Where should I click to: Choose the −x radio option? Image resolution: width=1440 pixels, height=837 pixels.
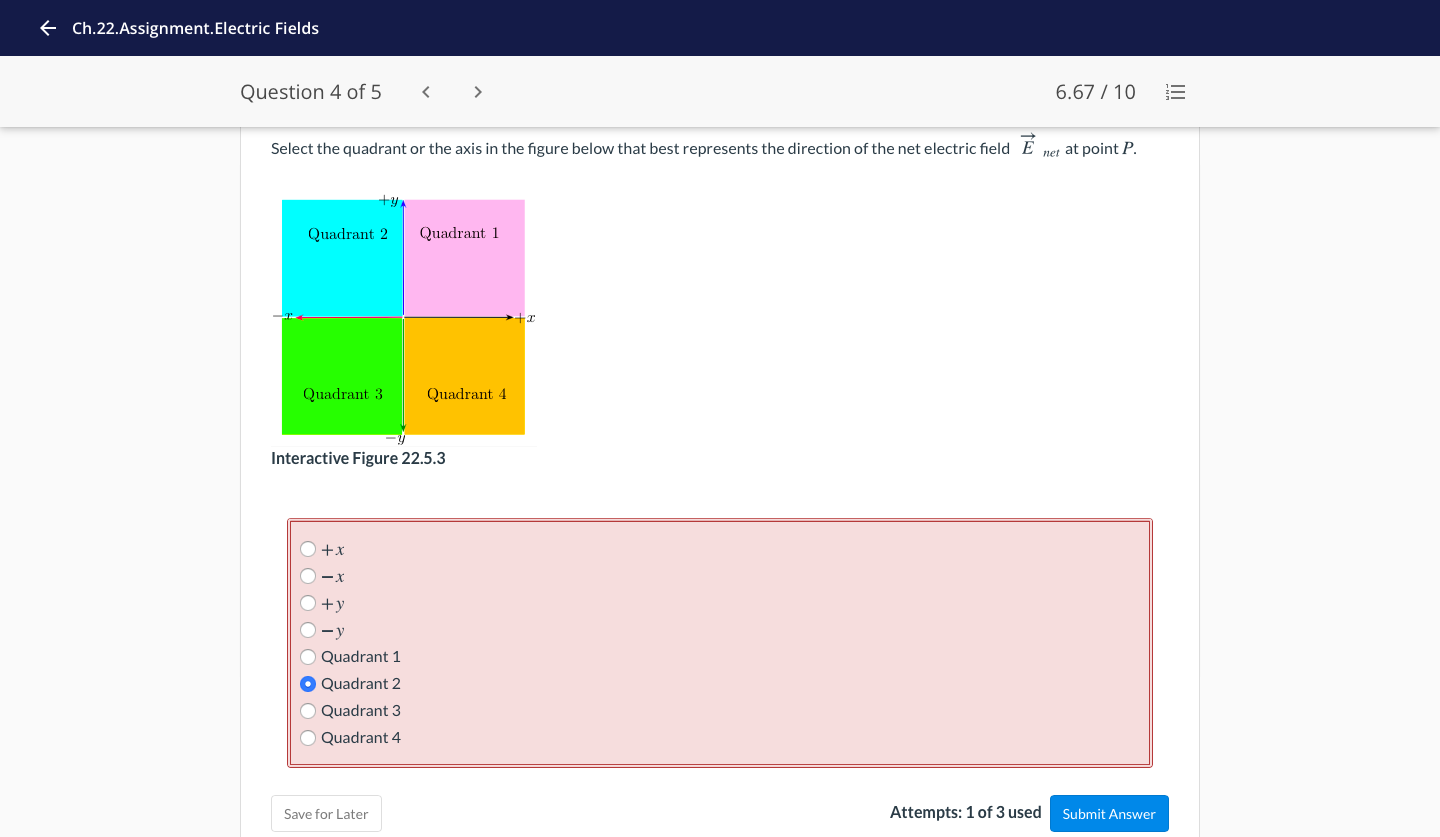(x=308, y=576)
